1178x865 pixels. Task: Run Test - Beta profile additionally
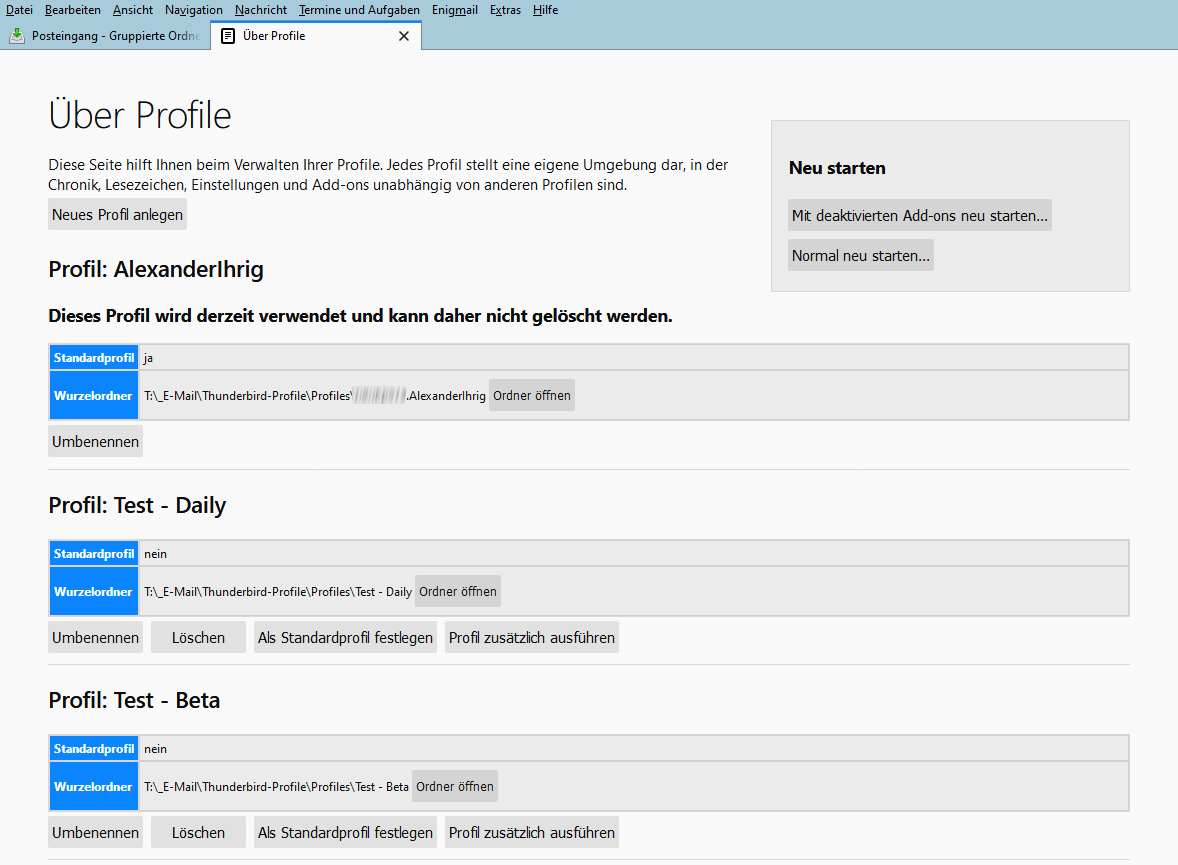click(x=531, y=832)
